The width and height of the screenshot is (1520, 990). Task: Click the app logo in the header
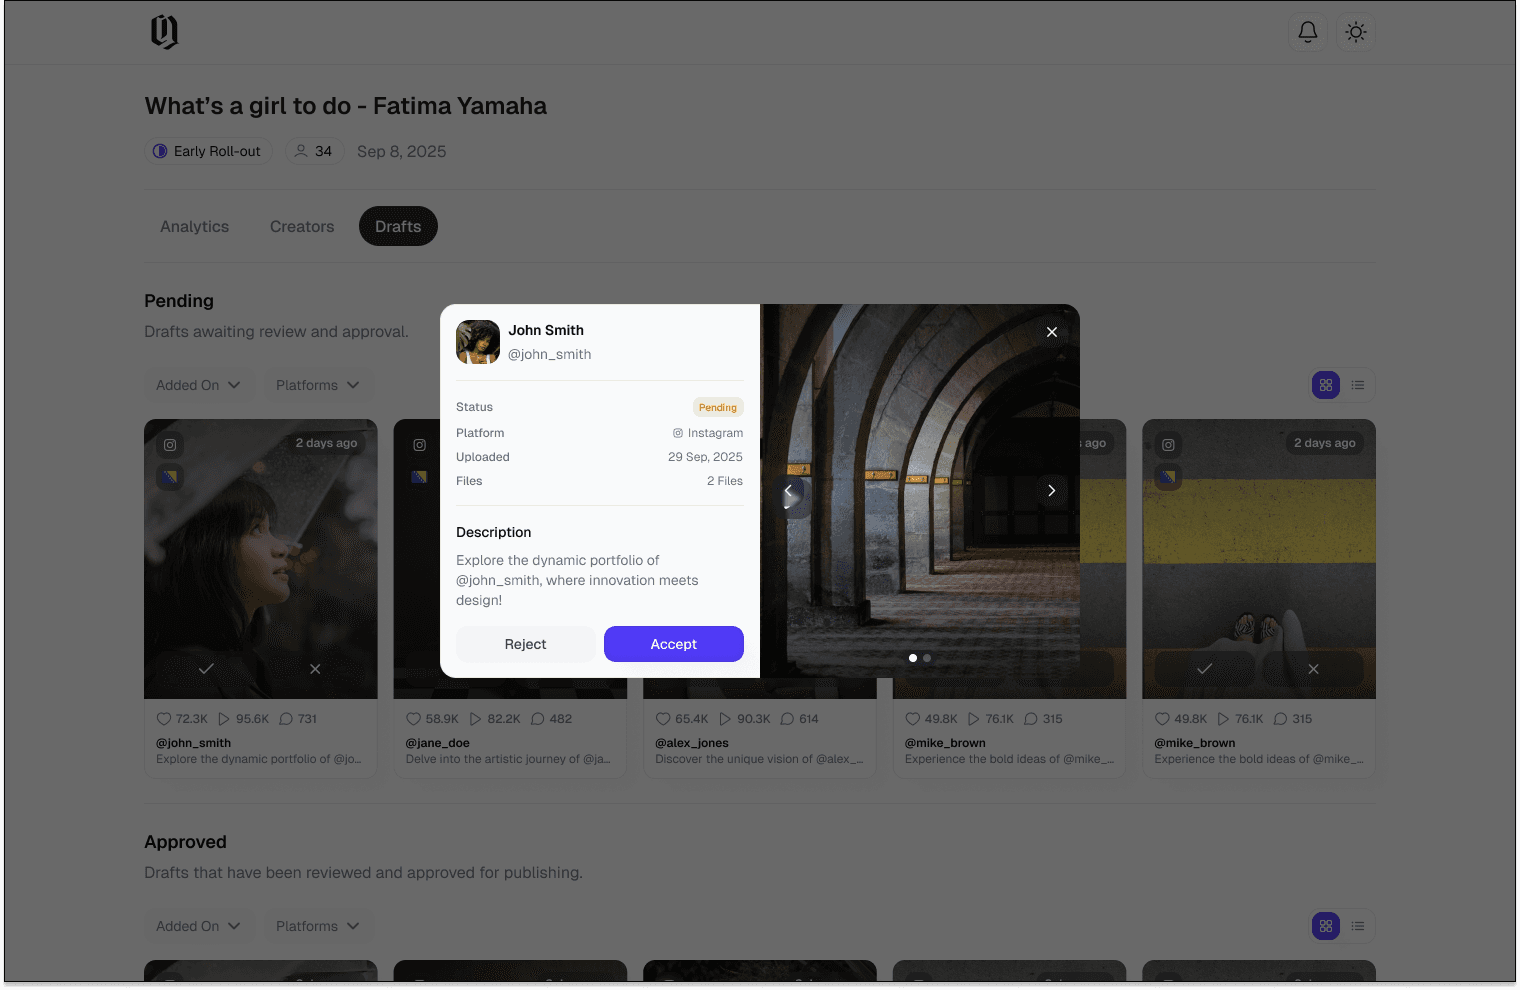(164, 32)
